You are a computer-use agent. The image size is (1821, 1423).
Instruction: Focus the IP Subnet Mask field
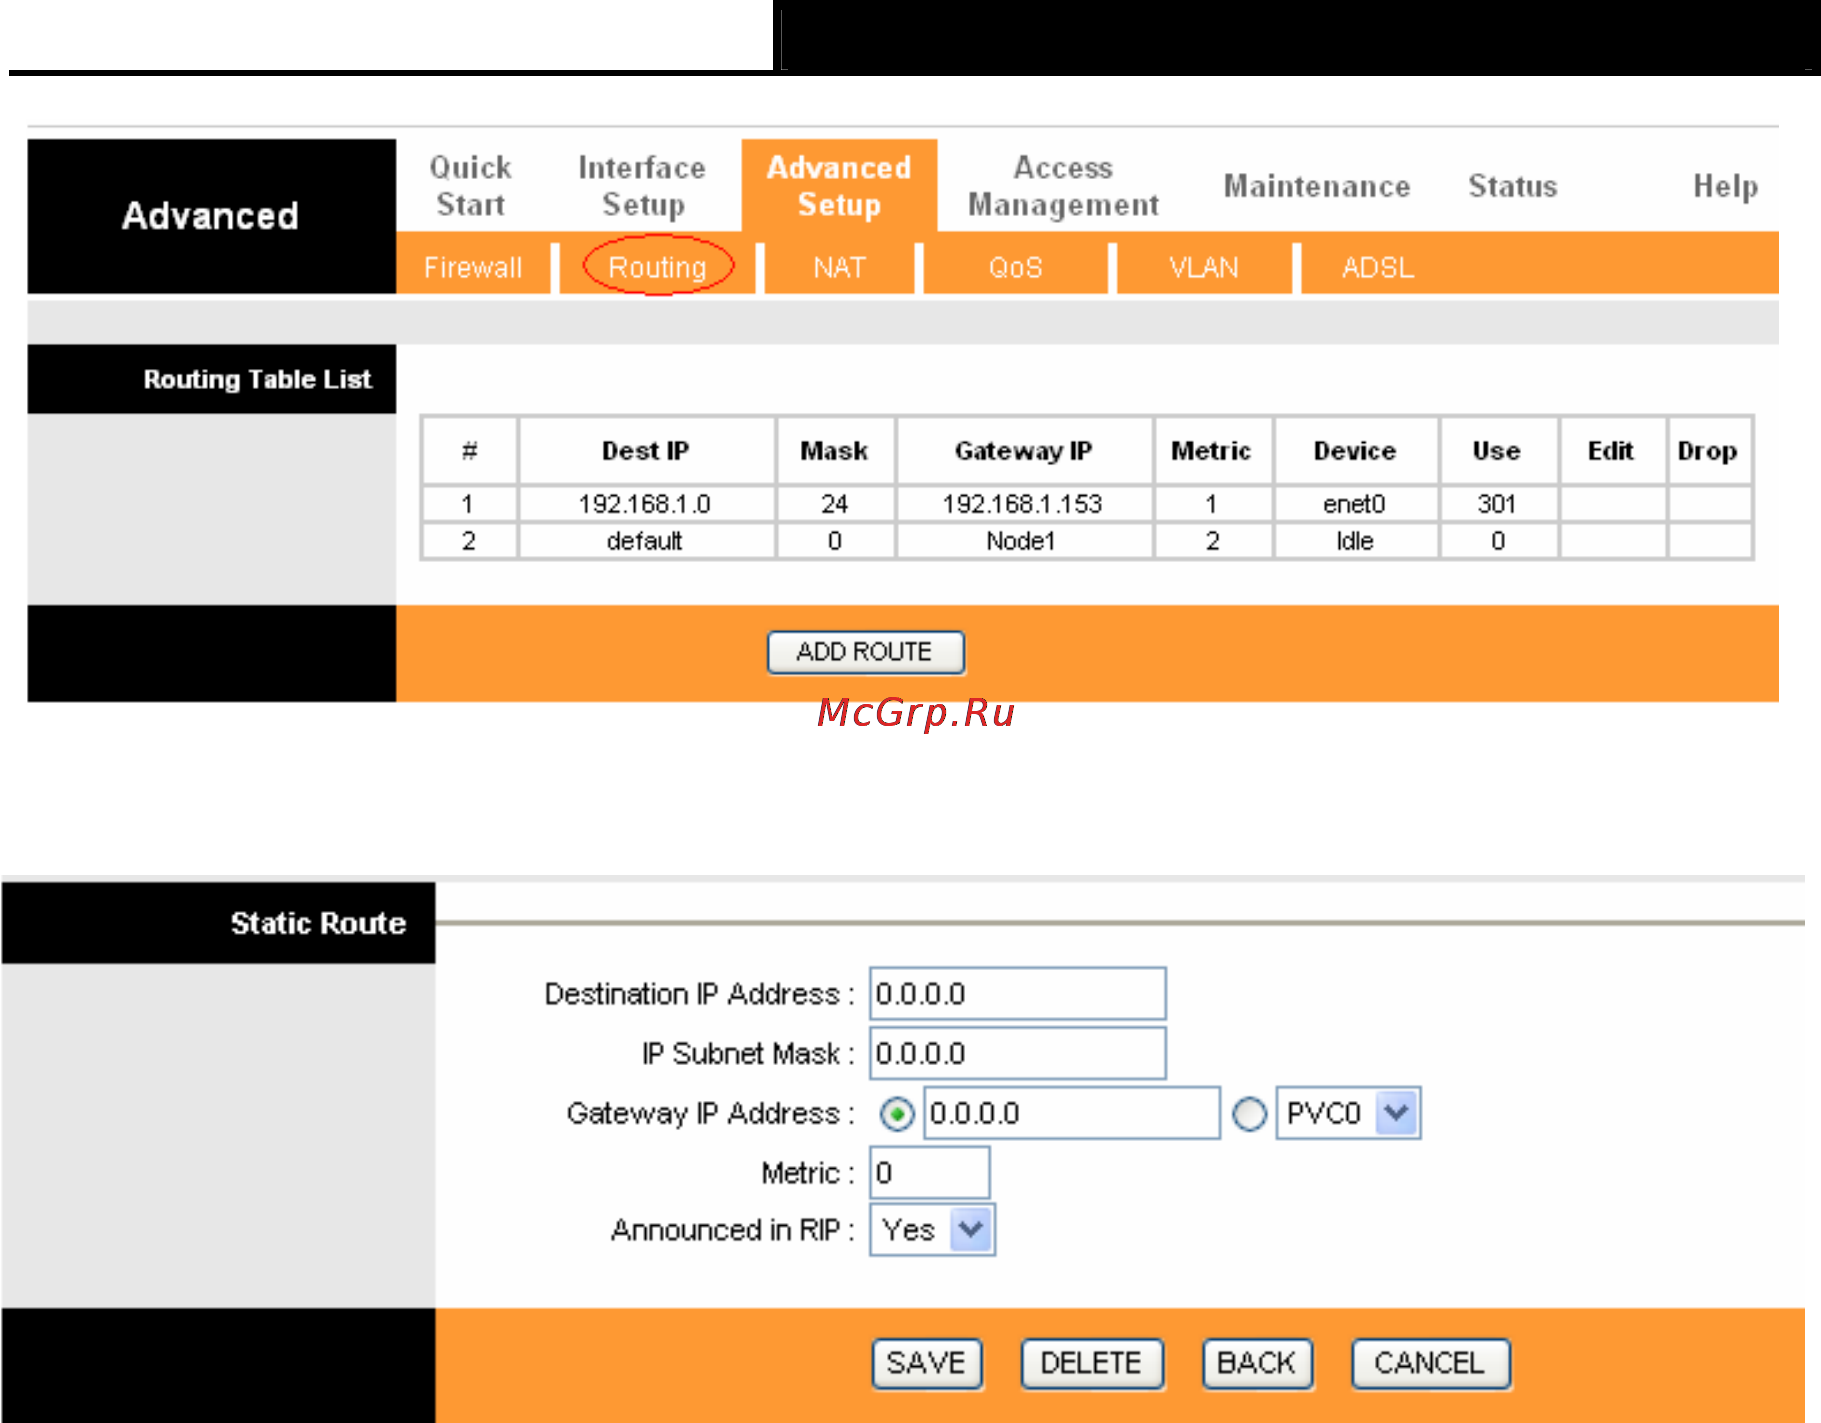coord(1017,1053)
